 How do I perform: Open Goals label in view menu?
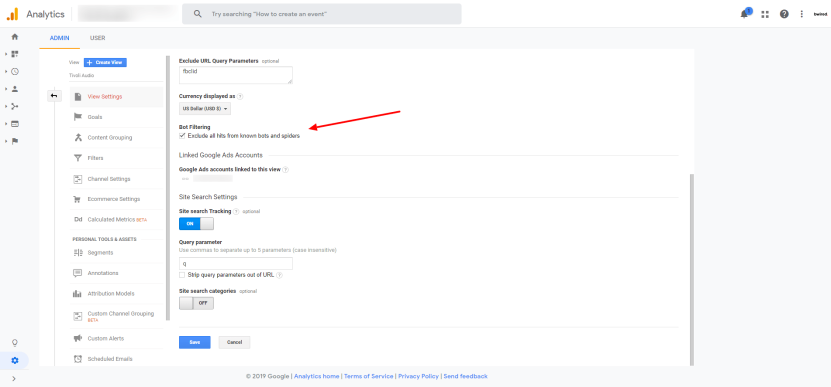coord(95,117)
